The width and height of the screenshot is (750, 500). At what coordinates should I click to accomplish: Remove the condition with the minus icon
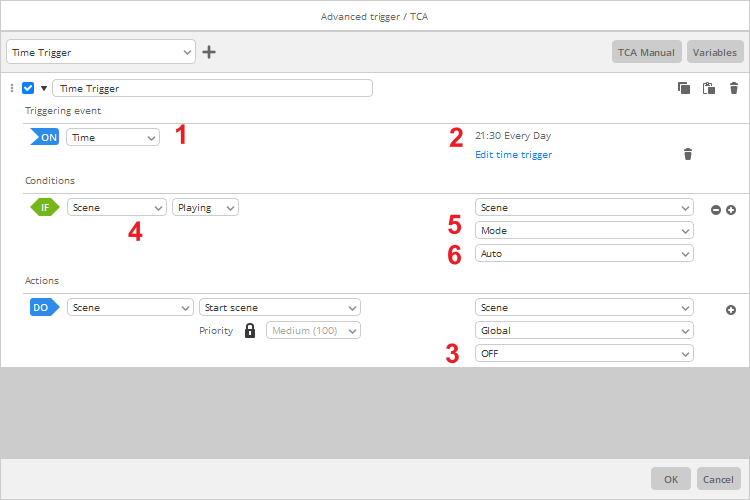[x=715, y=210]
